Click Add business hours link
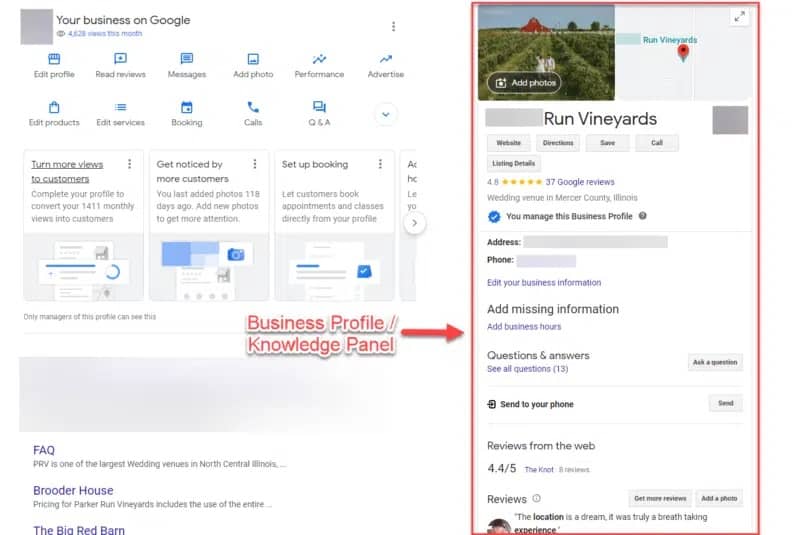This screenshot has width=800, height=535. [x=524, y=326]
